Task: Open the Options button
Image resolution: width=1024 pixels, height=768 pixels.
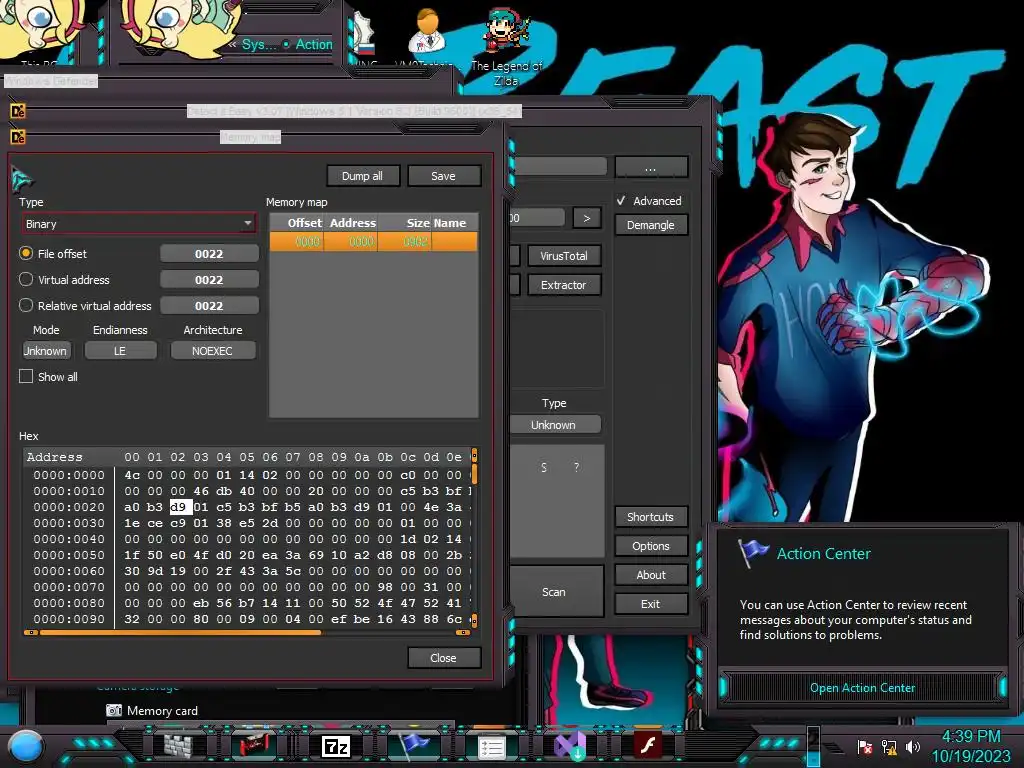Action: [x=650, y=546]
